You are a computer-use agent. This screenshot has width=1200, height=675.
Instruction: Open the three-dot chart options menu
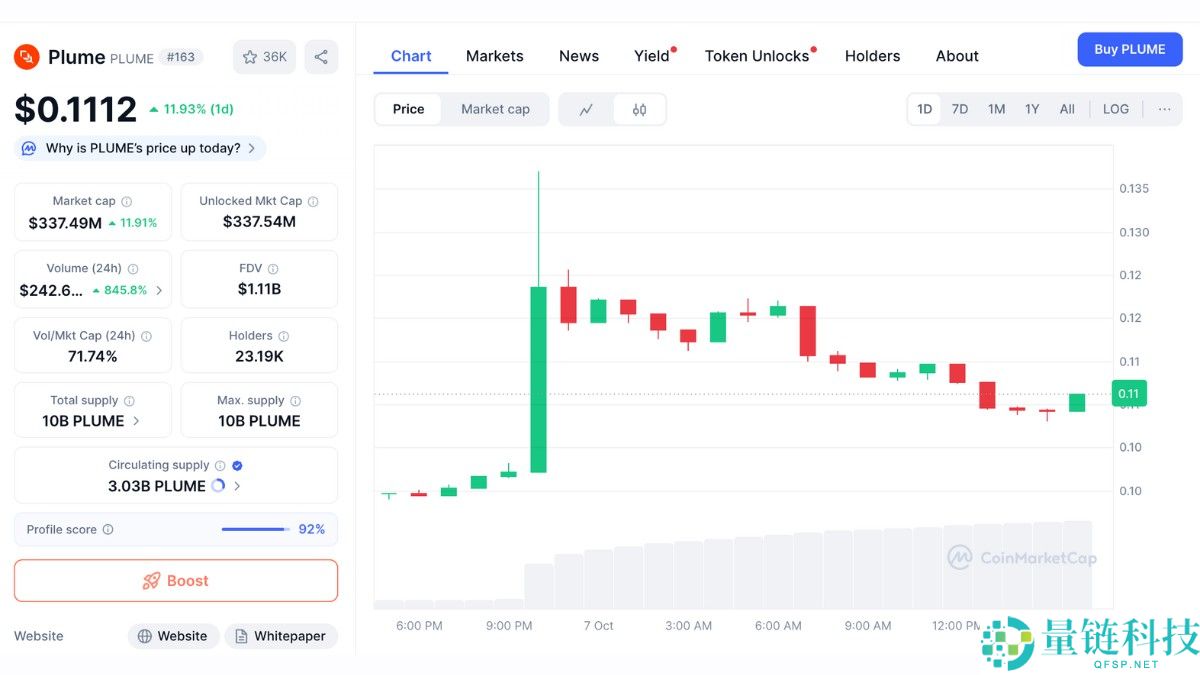[1164, 109]
